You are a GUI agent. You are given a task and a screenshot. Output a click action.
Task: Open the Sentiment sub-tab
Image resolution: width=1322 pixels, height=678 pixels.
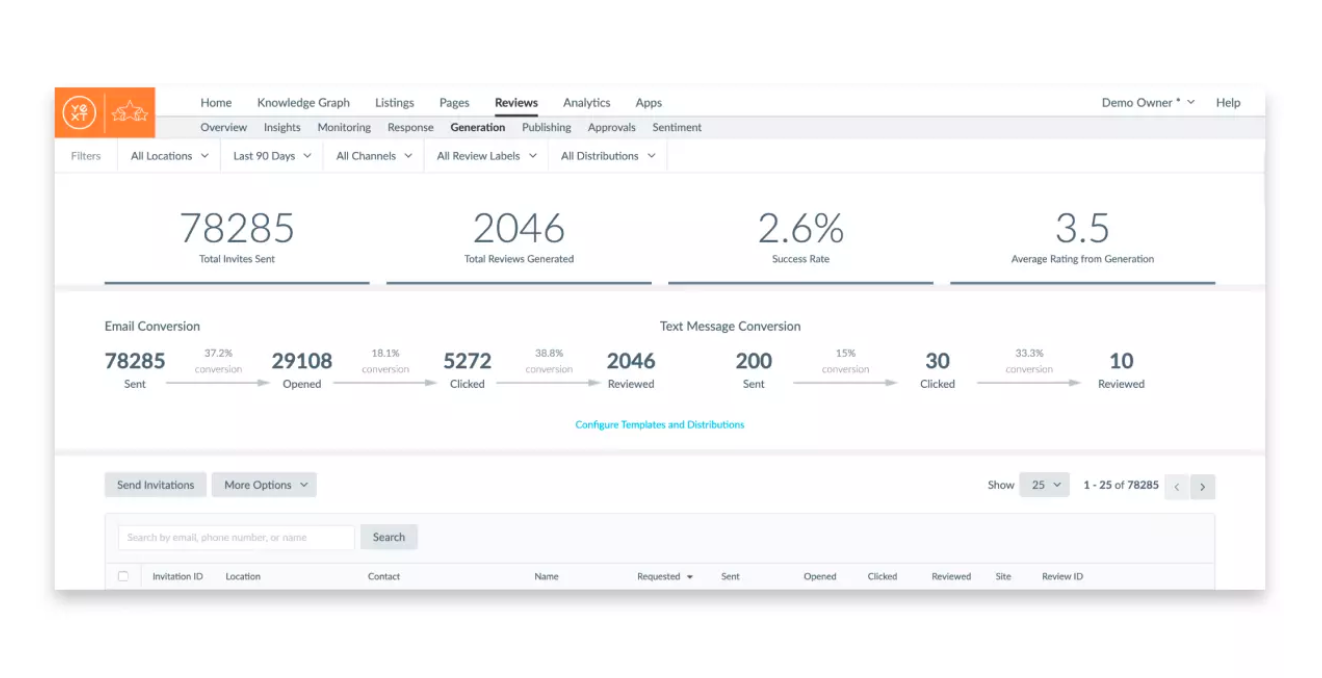(677, 127)
